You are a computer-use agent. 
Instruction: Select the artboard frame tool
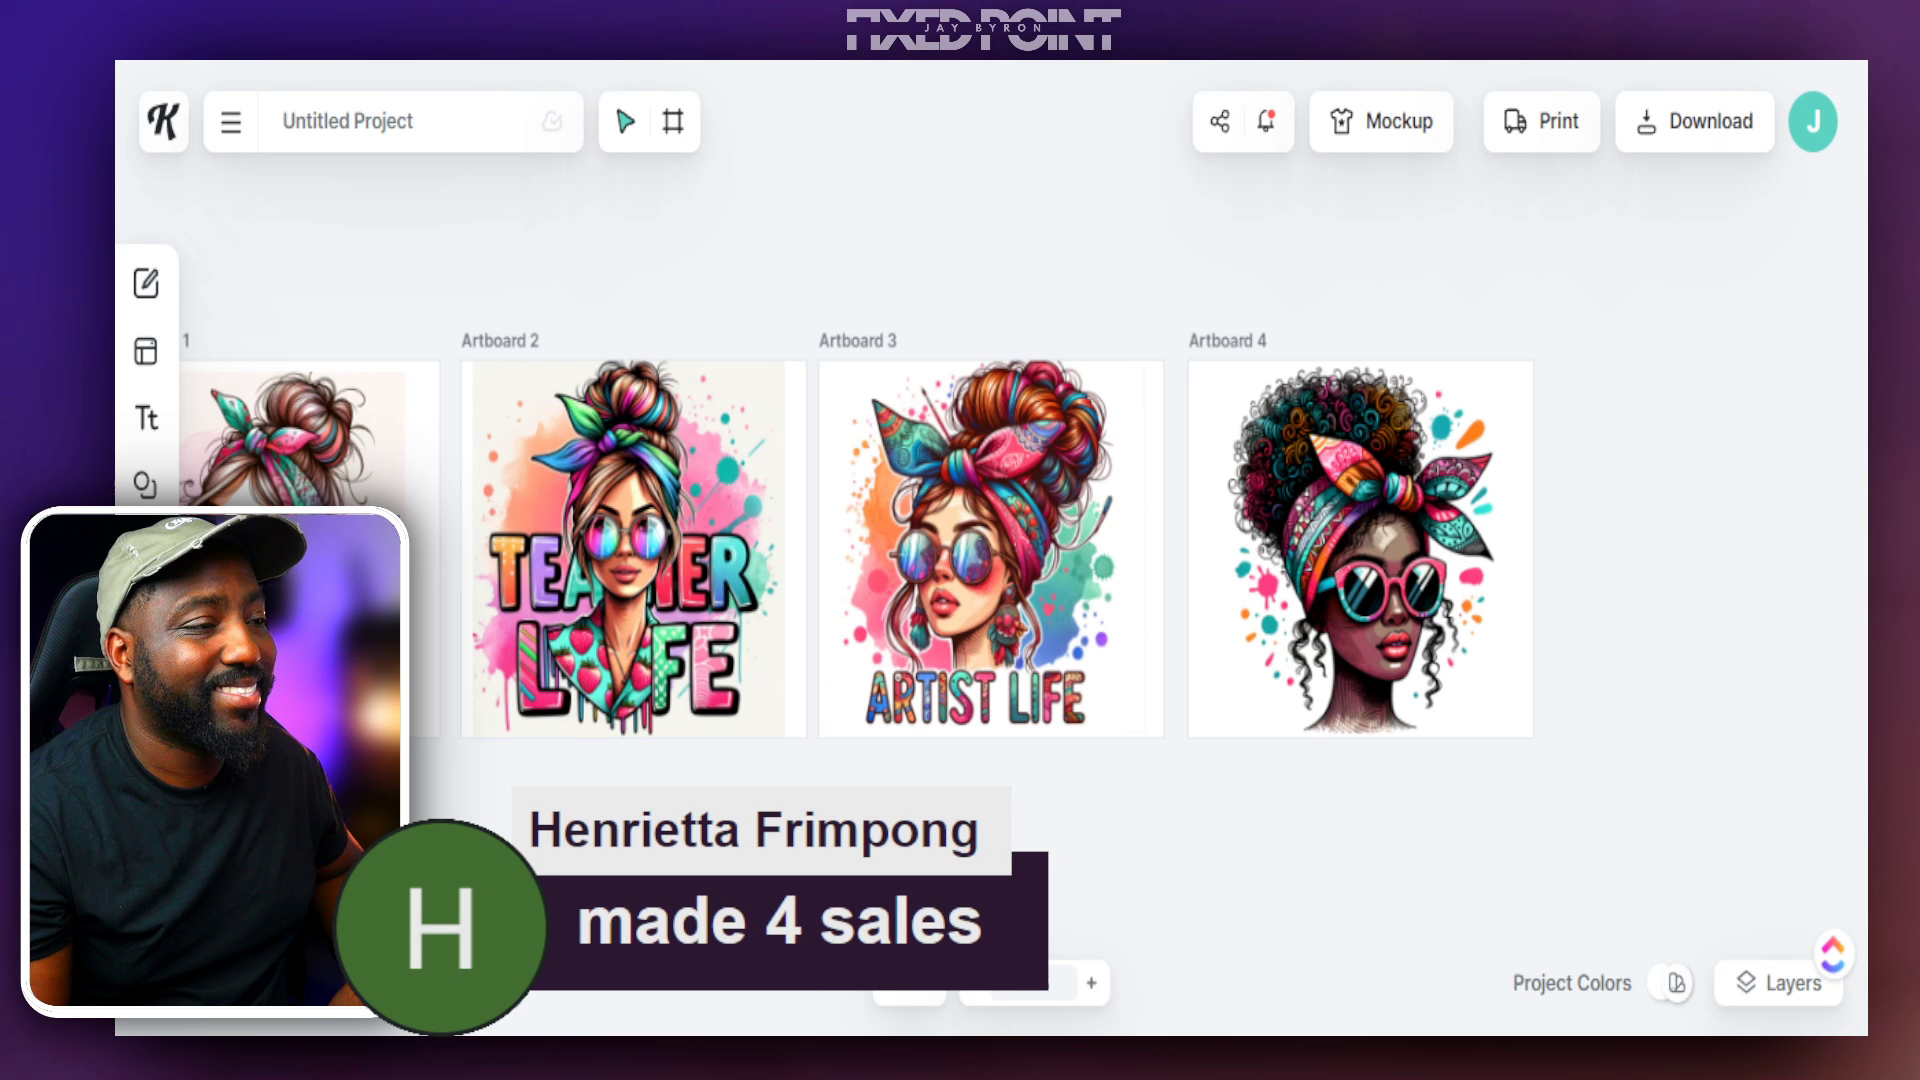[673, 122]
